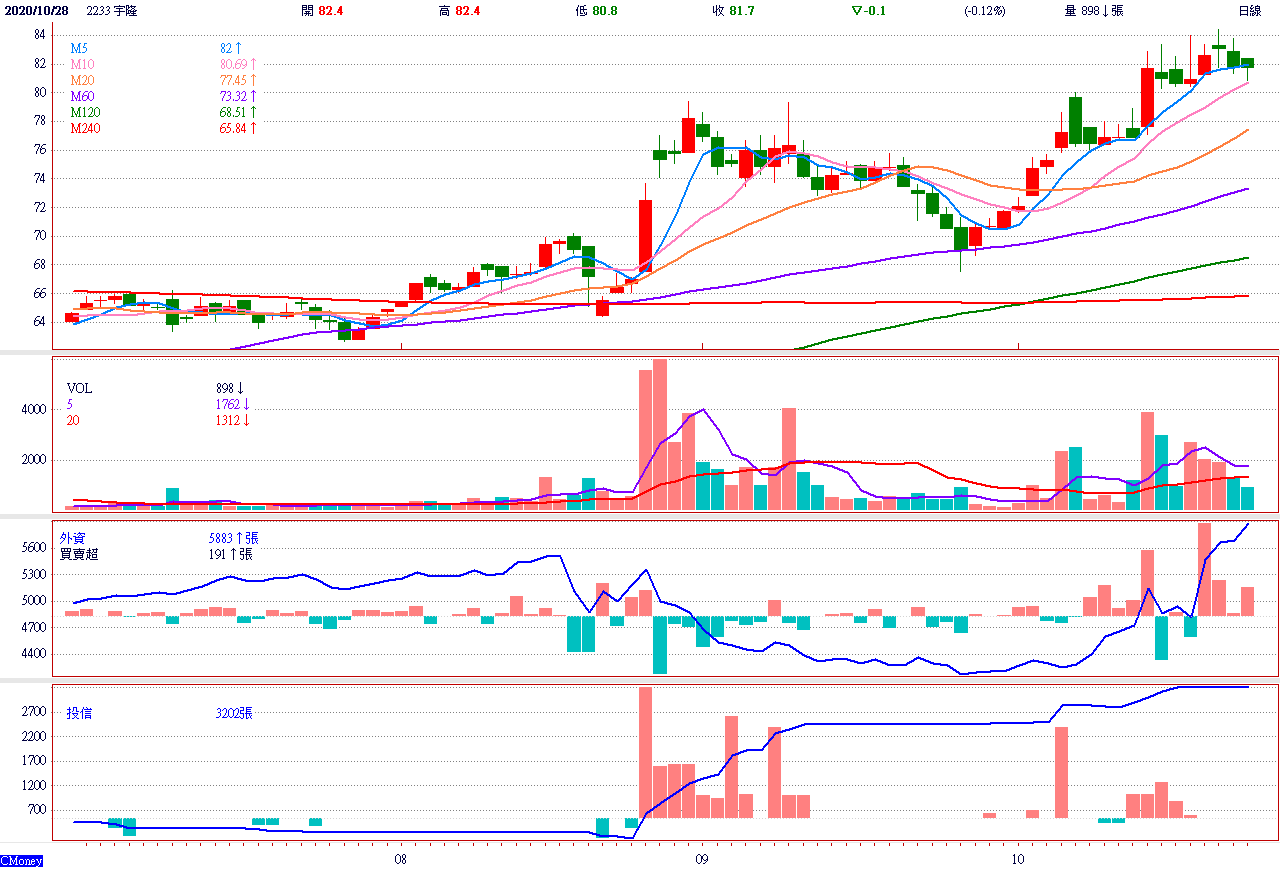The image size is (1280, 879).
Task: Select the M5 moving average legend label
Action: coord(79,48)
